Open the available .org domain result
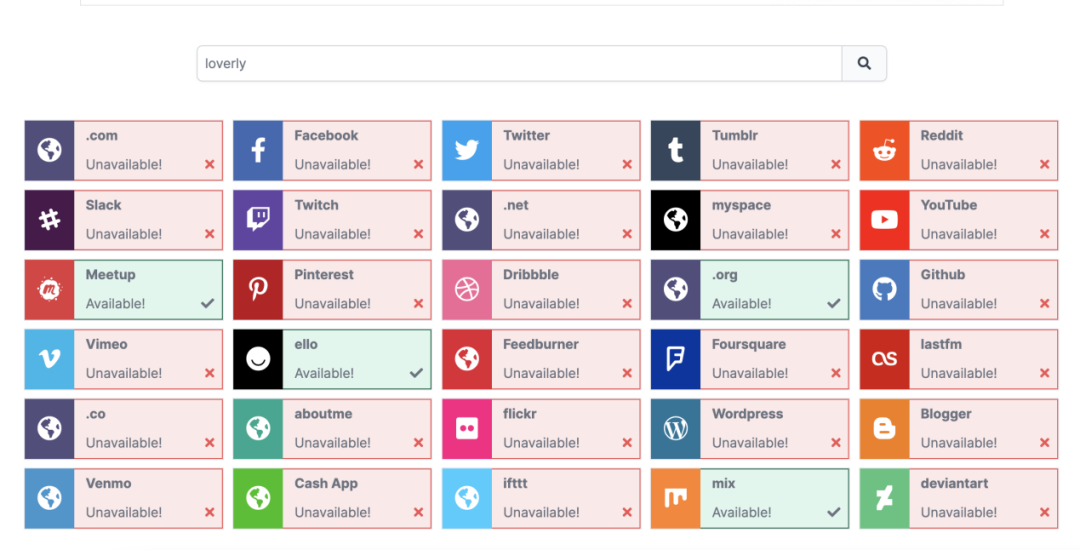1080x550 pixels. tap(773, 289)
